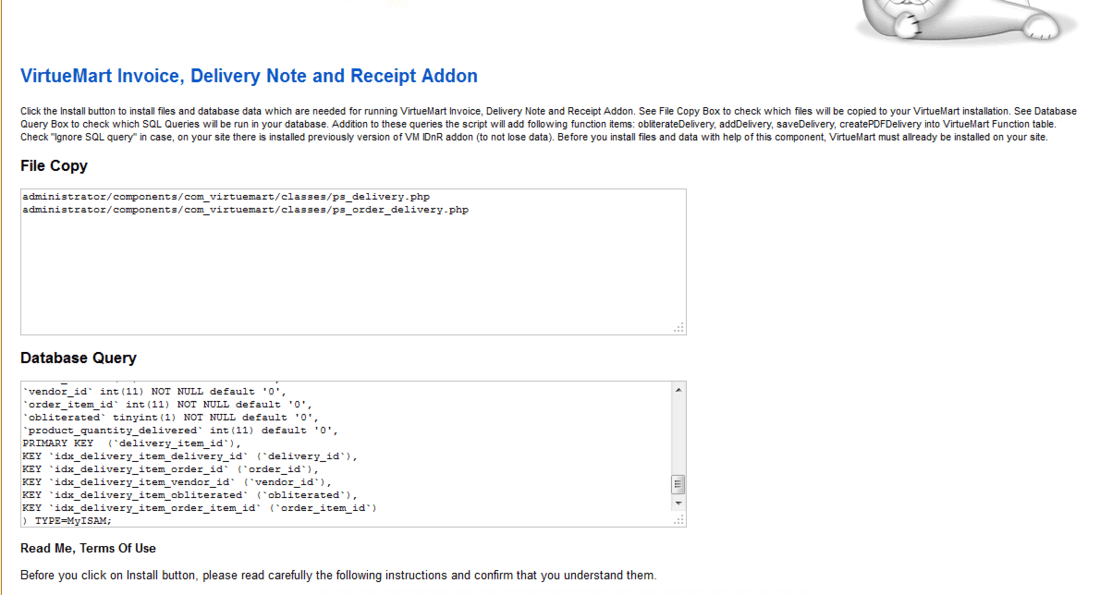Click the idx_delivery_item_order_item_id KEY line
This screenshot has width=1100, height=595.
[x=199, y=508]
